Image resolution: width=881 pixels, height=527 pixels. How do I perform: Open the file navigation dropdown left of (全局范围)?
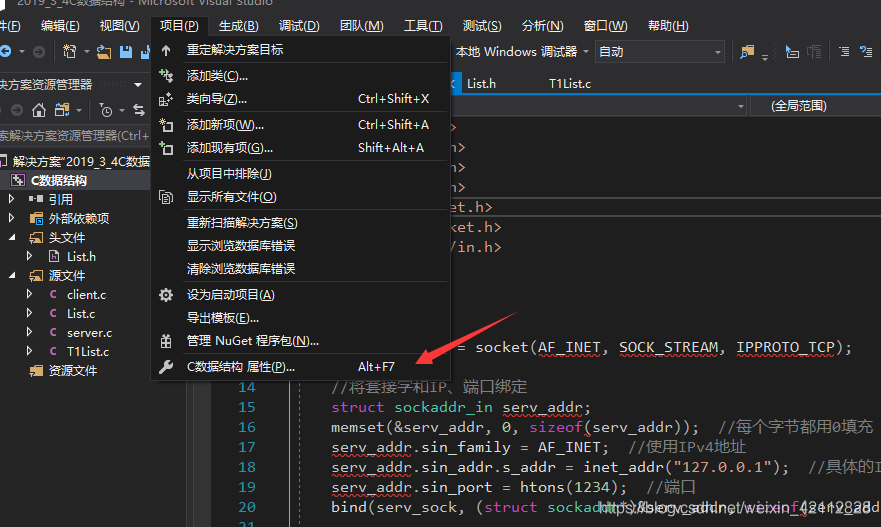pyautogui.click(x=599, y=106)
